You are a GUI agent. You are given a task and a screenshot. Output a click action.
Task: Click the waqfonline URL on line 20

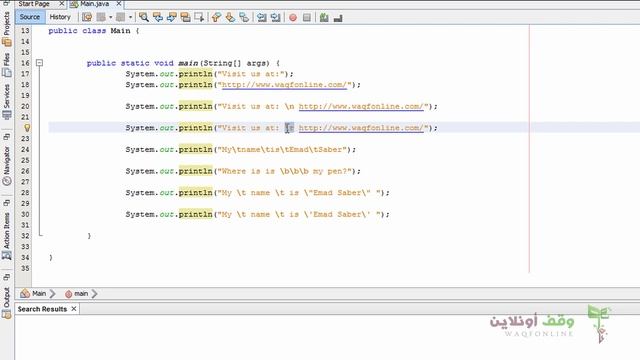tap(361, 107)
